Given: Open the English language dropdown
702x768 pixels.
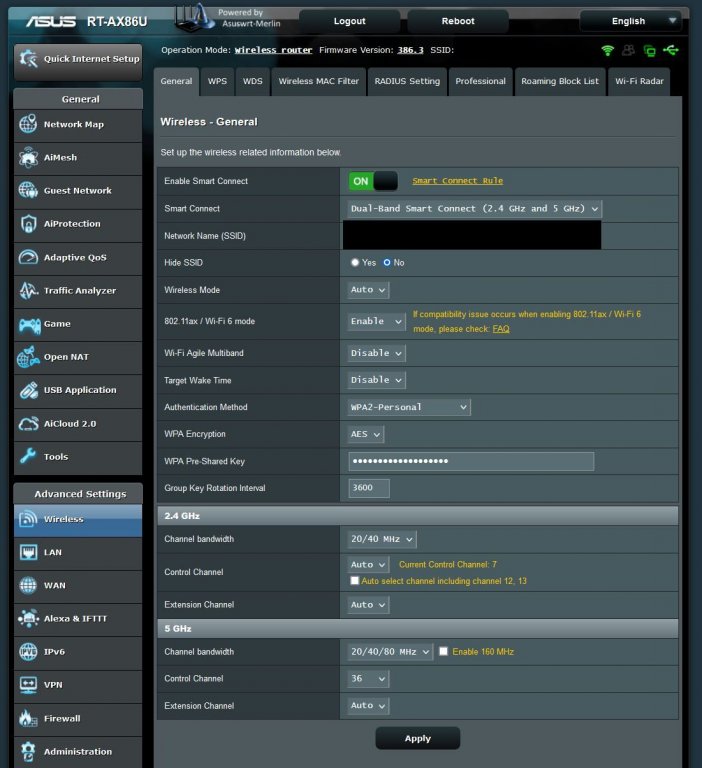Looking at the screenshot, I should coord(630,21).
